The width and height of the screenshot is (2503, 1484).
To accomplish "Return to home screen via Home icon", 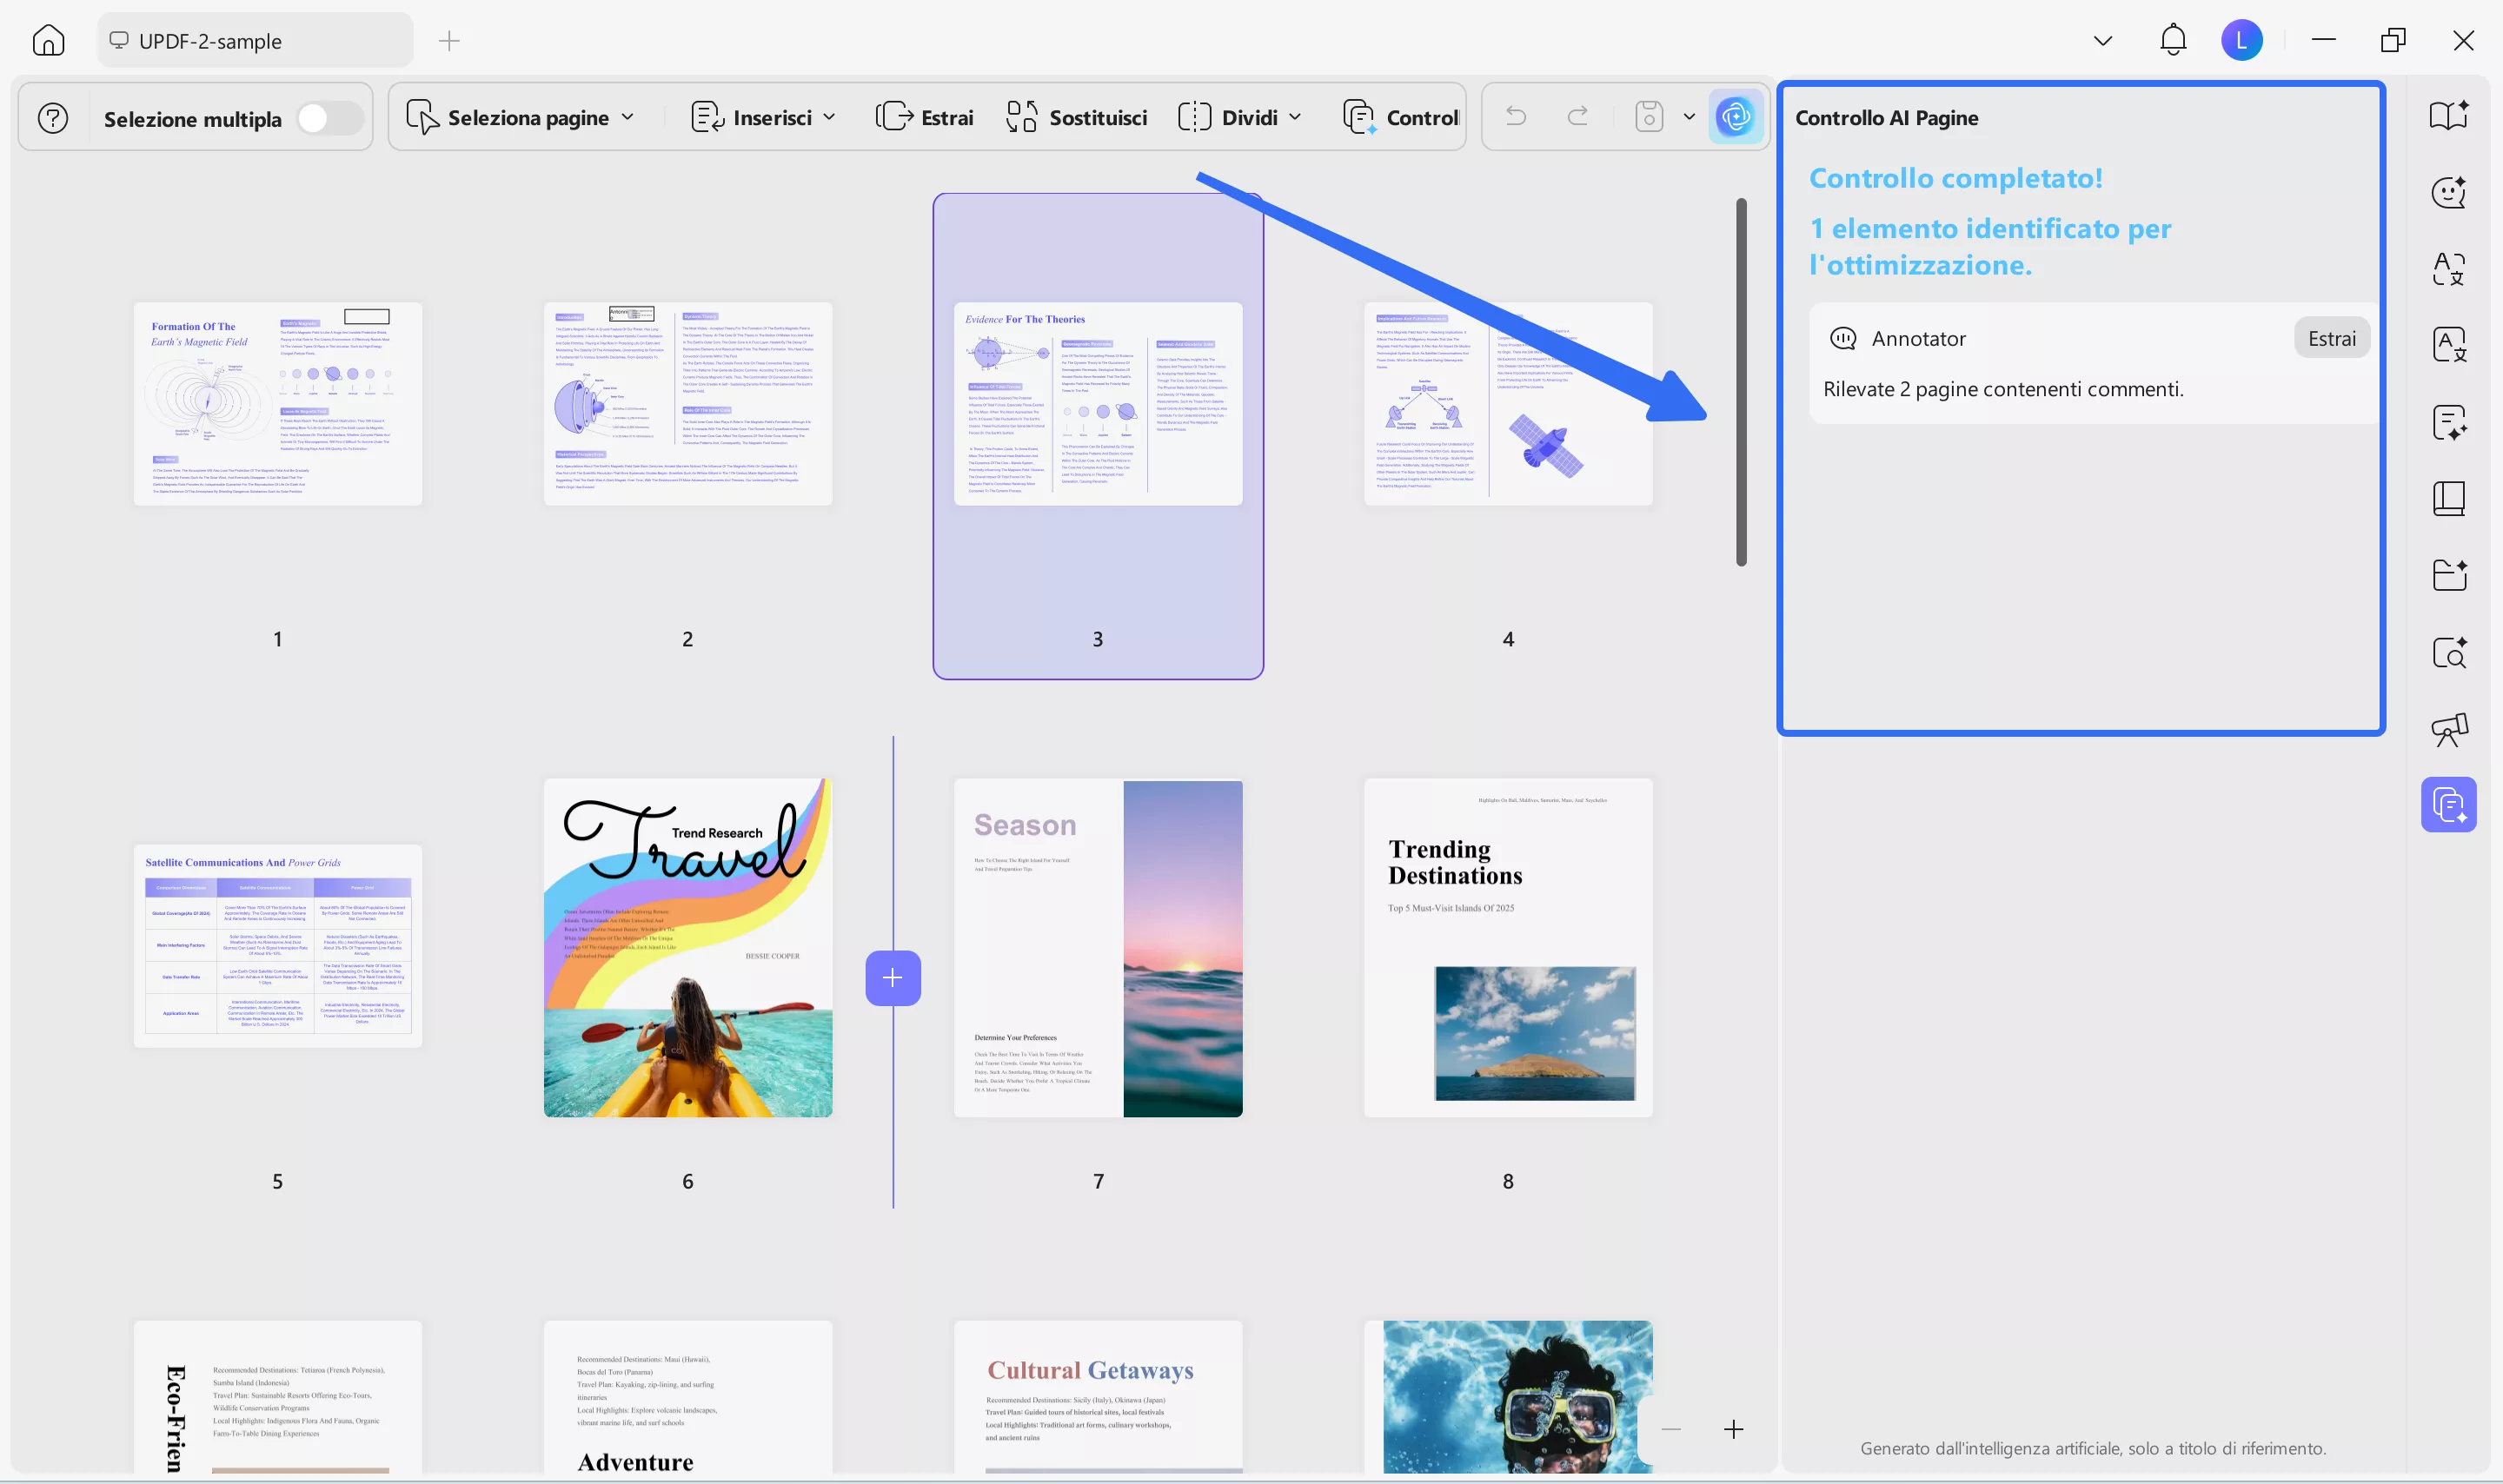I will pos(48,40).
